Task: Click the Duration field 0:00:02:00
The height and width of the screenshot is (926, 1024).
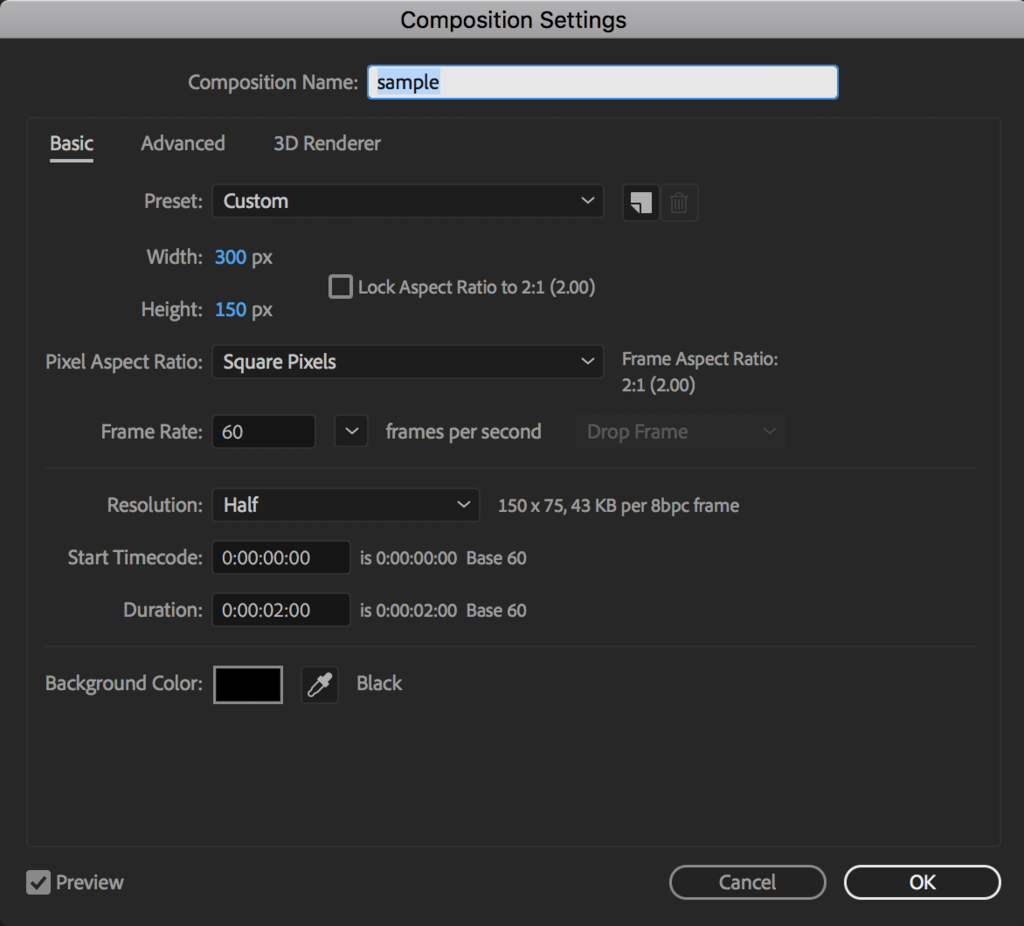Action: point(281,610)
